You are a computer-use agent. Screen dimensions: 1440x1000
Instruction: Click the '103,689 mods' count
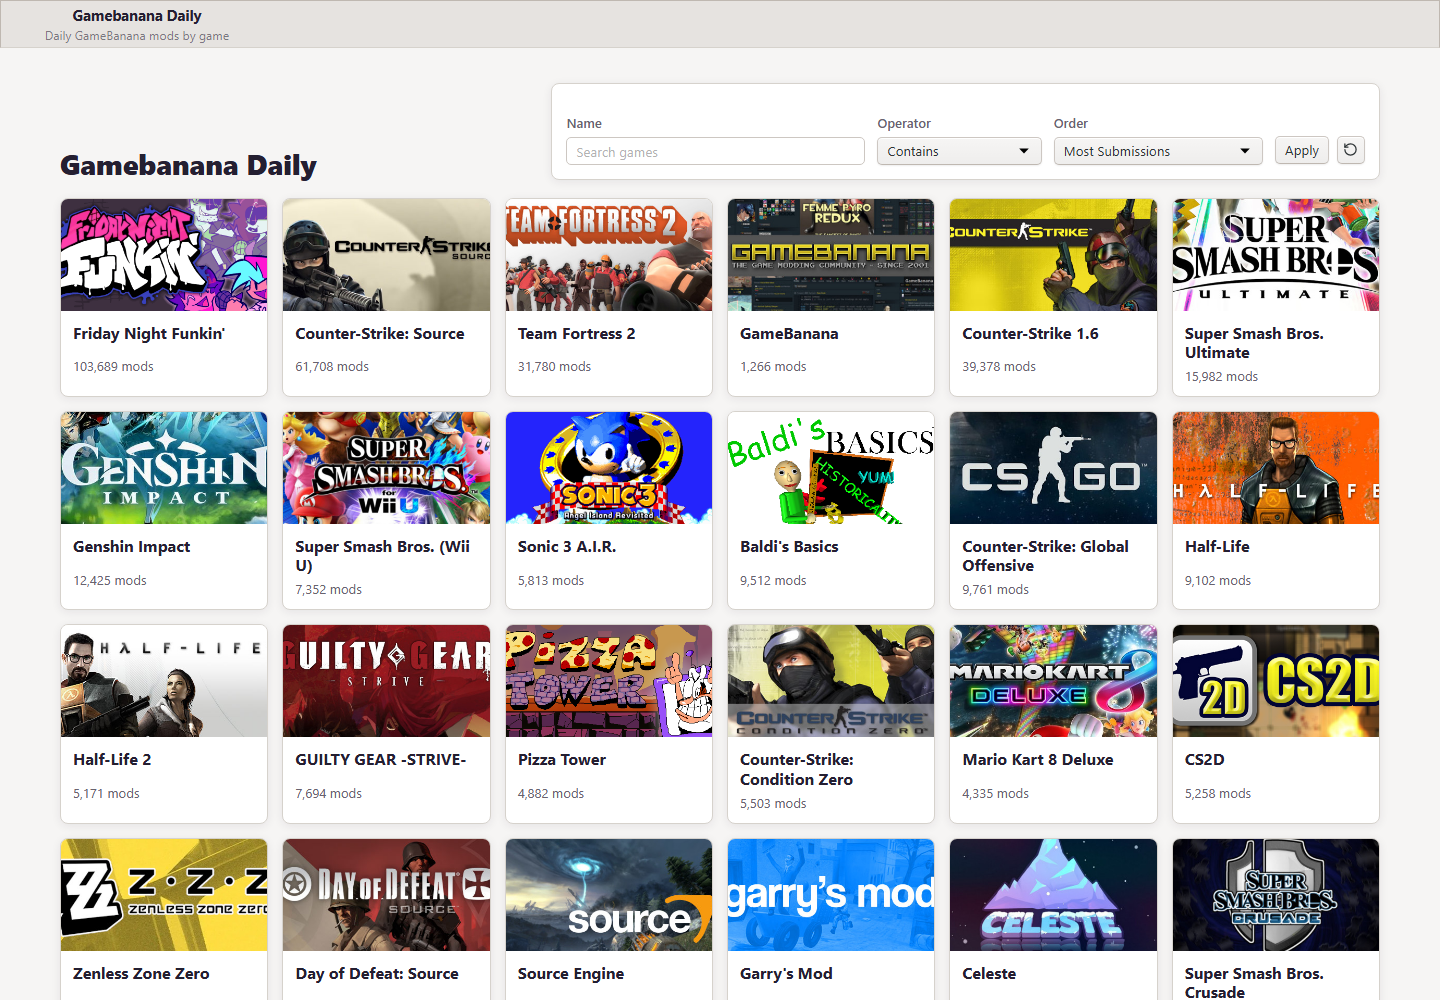coord(113,367)
